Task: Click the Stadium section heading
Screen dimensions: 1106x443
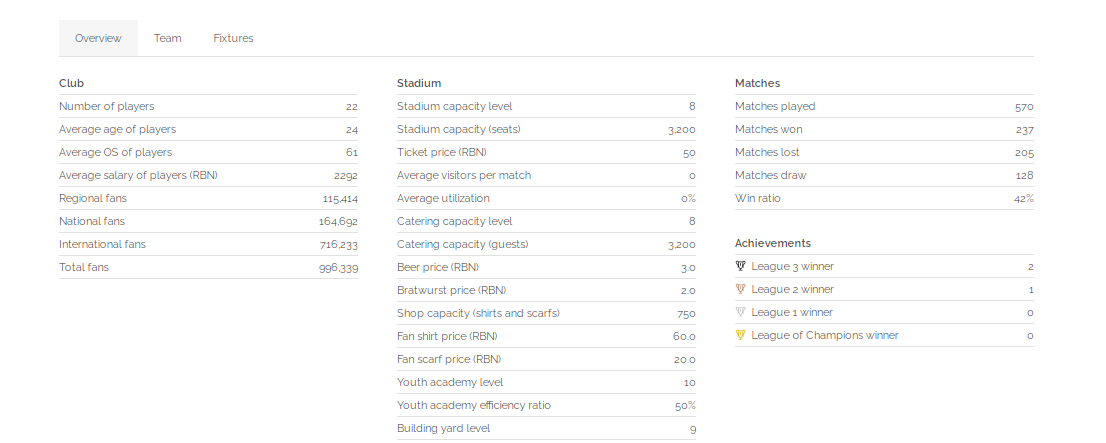Action: 419,83
